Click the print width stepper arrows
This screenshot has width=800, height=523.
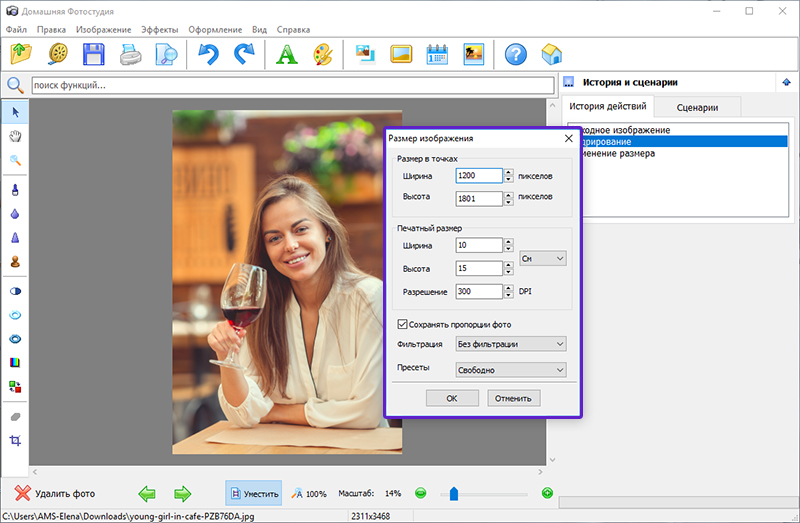509,245
